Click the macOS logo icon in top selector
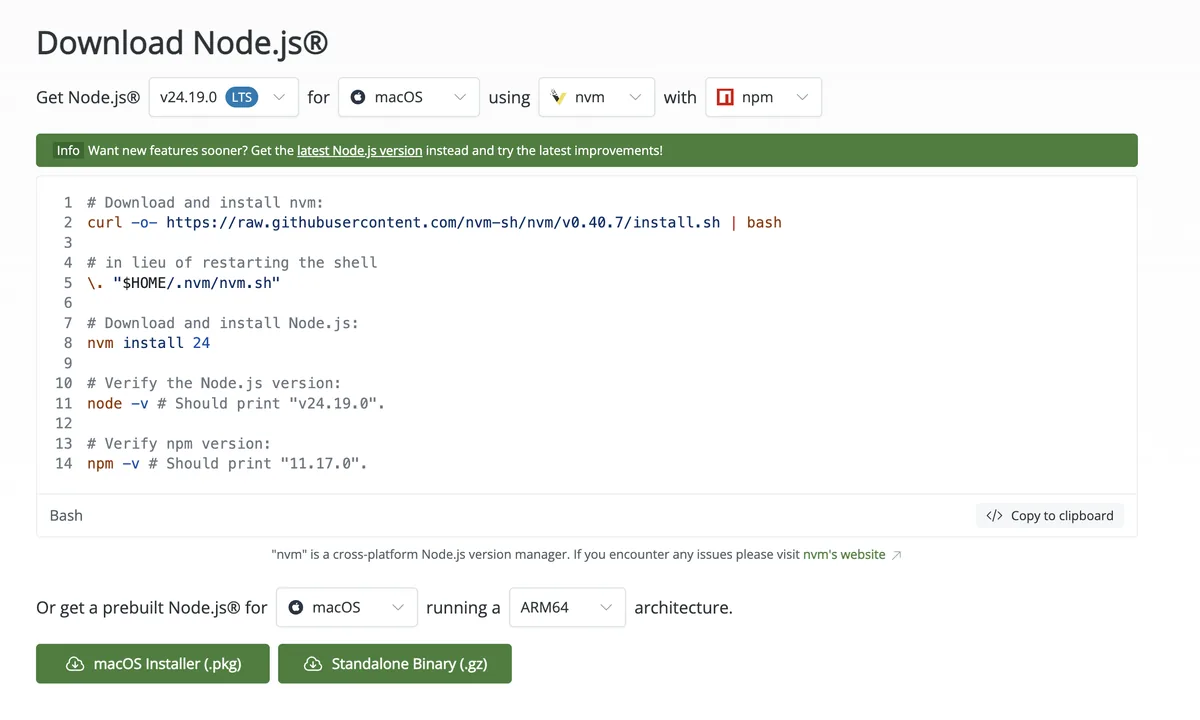The height and width of the screenshot is (720, 1200). pyautogui.click(x=357, y=97)
